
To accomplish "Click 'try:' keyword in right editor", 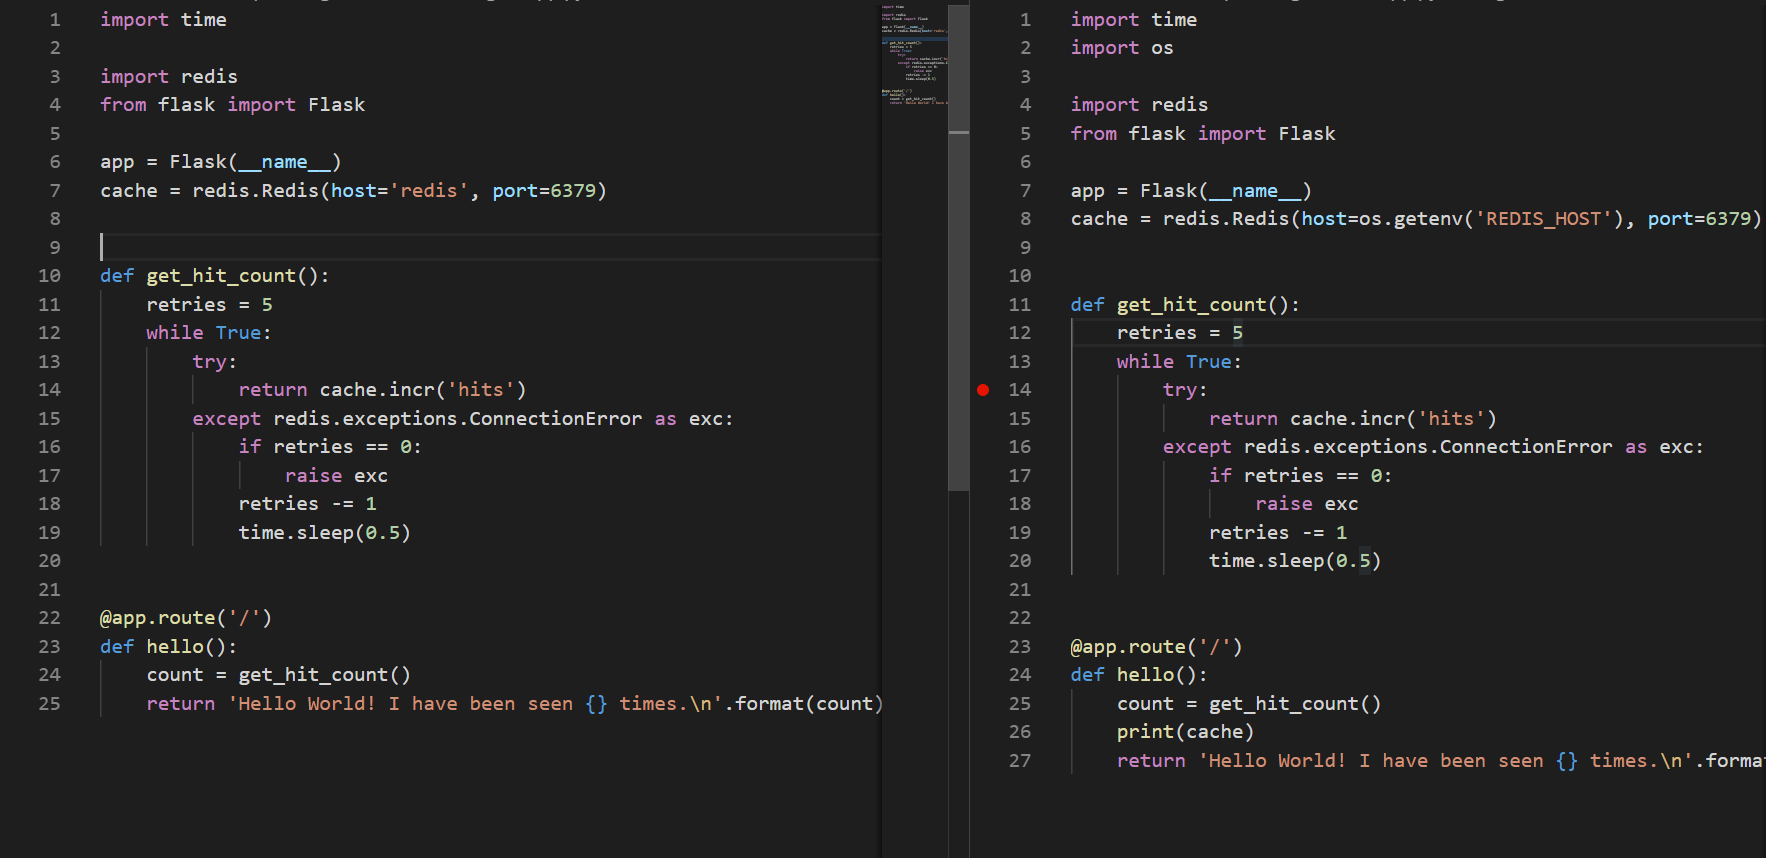I will tap(1185, 390).
